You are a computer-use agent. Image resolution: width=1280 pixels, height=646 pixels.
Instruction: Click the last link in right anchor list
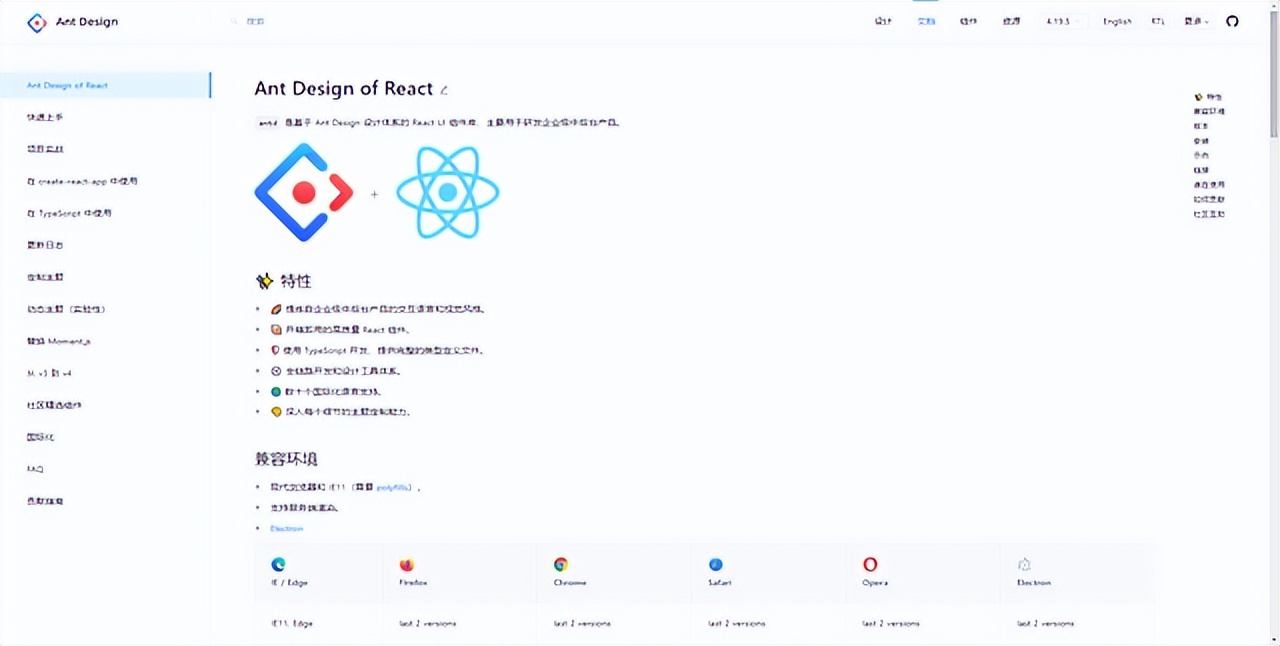tap(1209, 214)
